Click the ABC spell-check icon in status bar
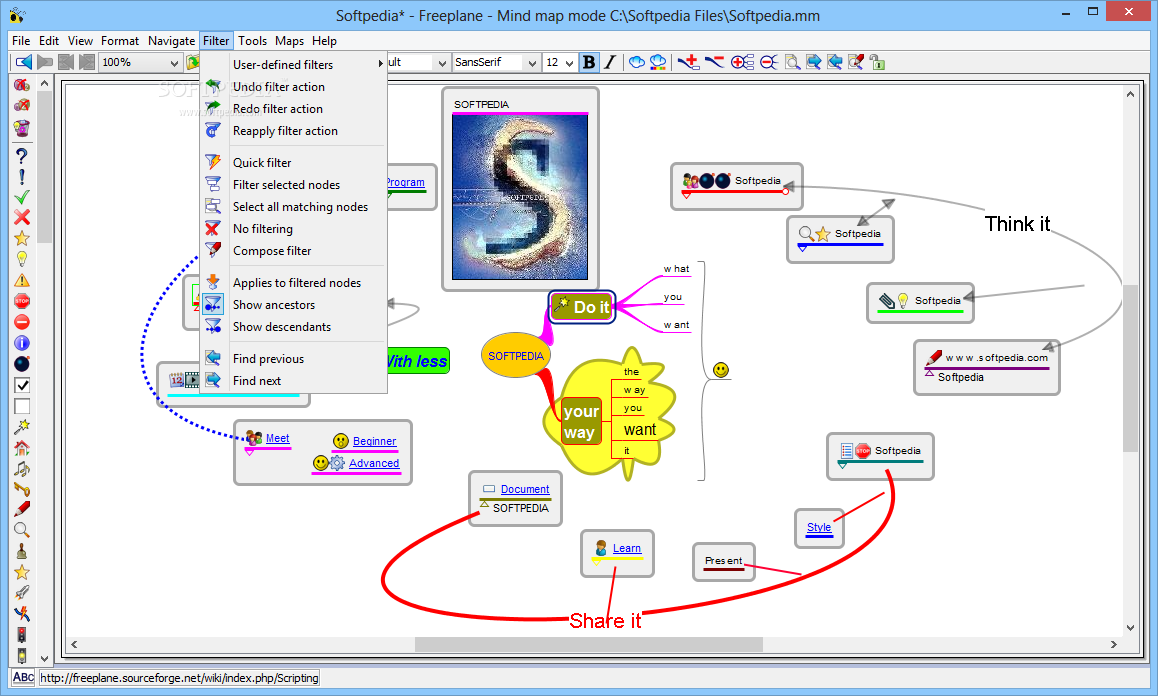 coord(23,677)
